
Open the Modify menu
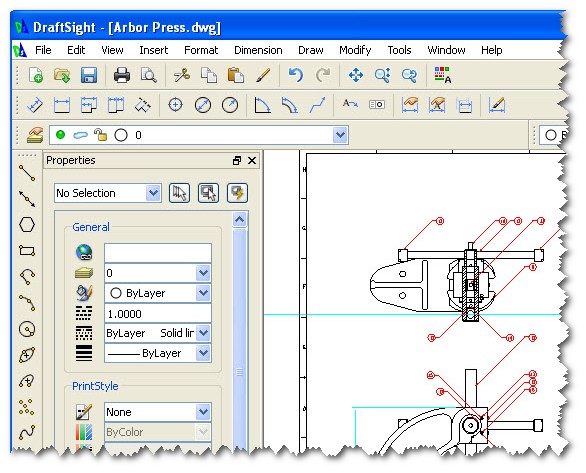[x=355, y=50]
